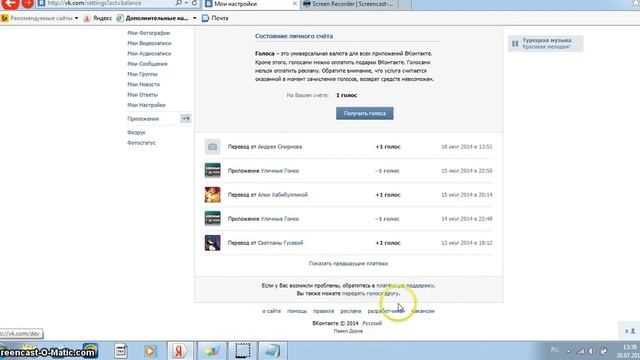
Task: Close the Мои настройки tab
Action: tap(295, 4)
